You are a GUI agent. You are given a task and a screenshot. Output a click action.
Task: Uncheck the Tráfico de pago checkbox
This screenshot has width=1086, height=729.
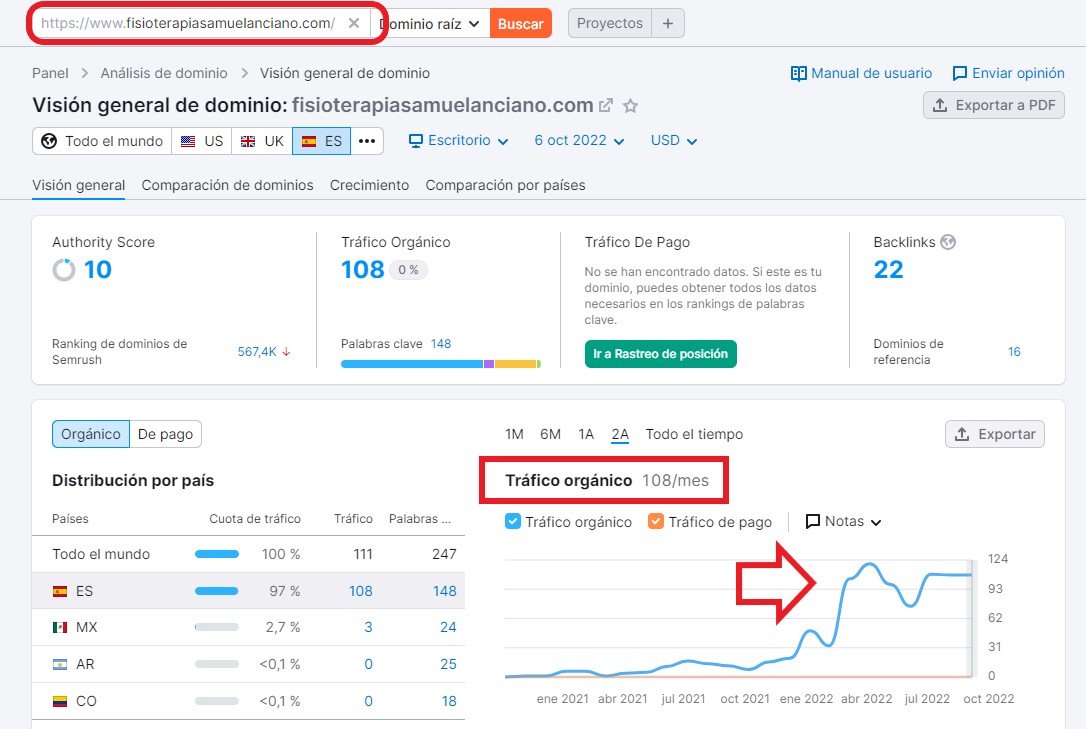point(656,522)
